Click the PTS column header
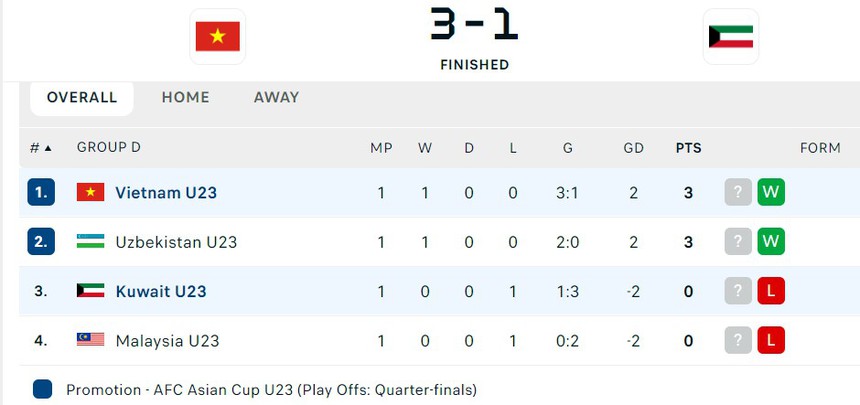This screenshot has width=860, height=405. [688, 148]
